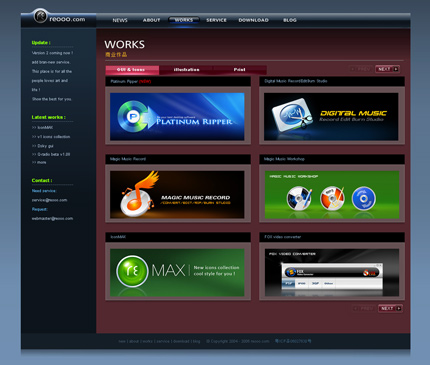The image size is (430, 365).
Task: Click the bottom NEXT button
Action: point(390,308)
